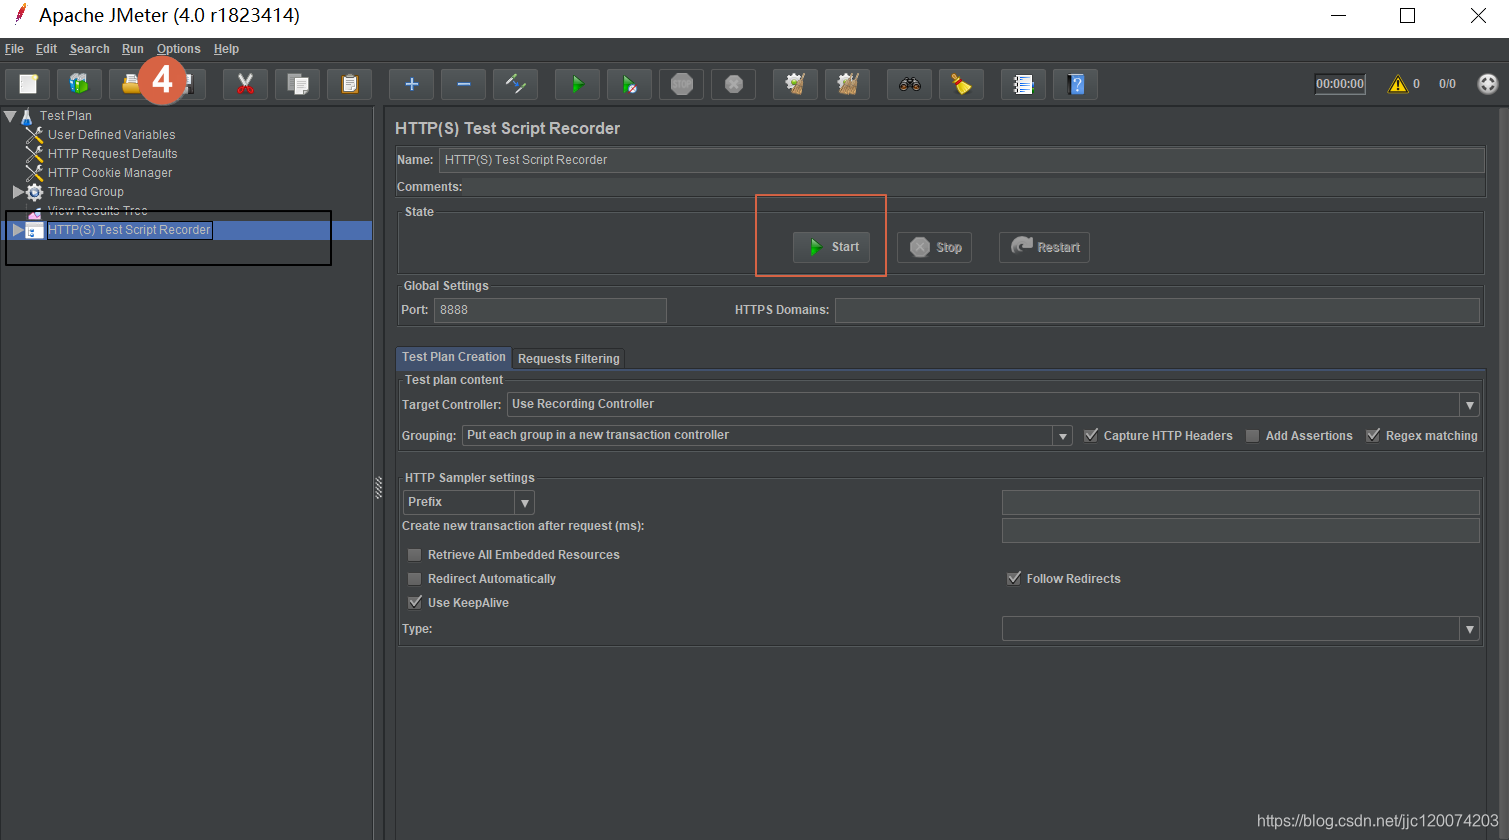Open the Target Controller dropdown
This screenshot has height=840, width=1509.
click(1470, 405)
